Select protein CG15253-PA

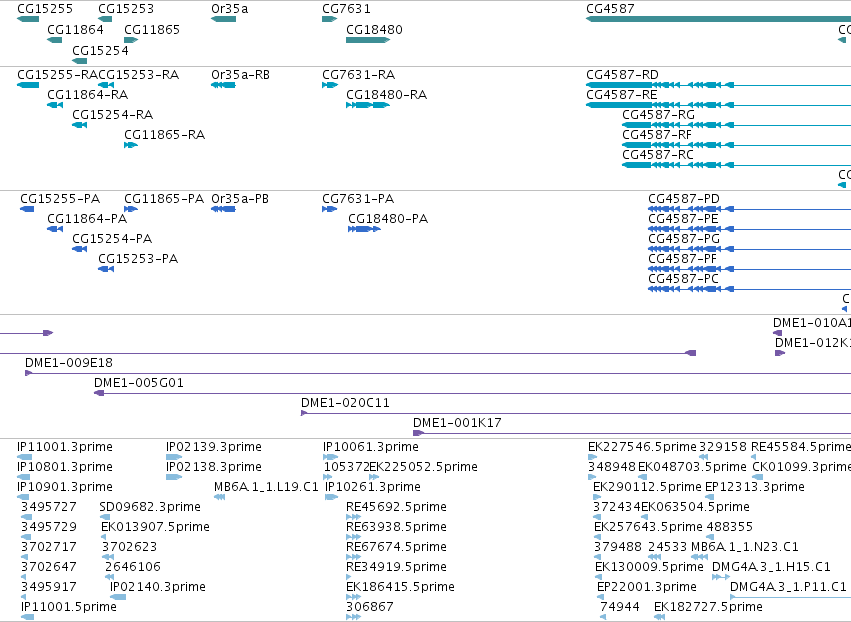coord(106,269)
